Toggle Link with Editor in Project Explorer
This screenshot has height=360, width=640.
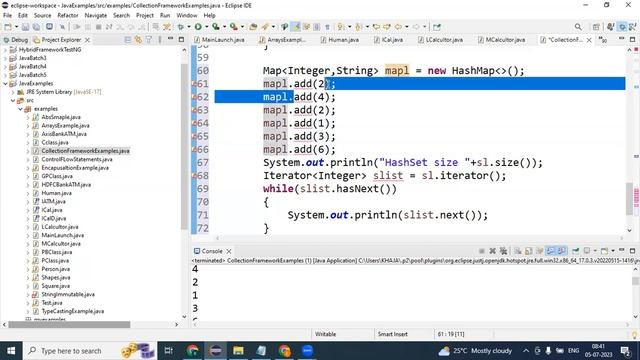[x=138, y=40]
